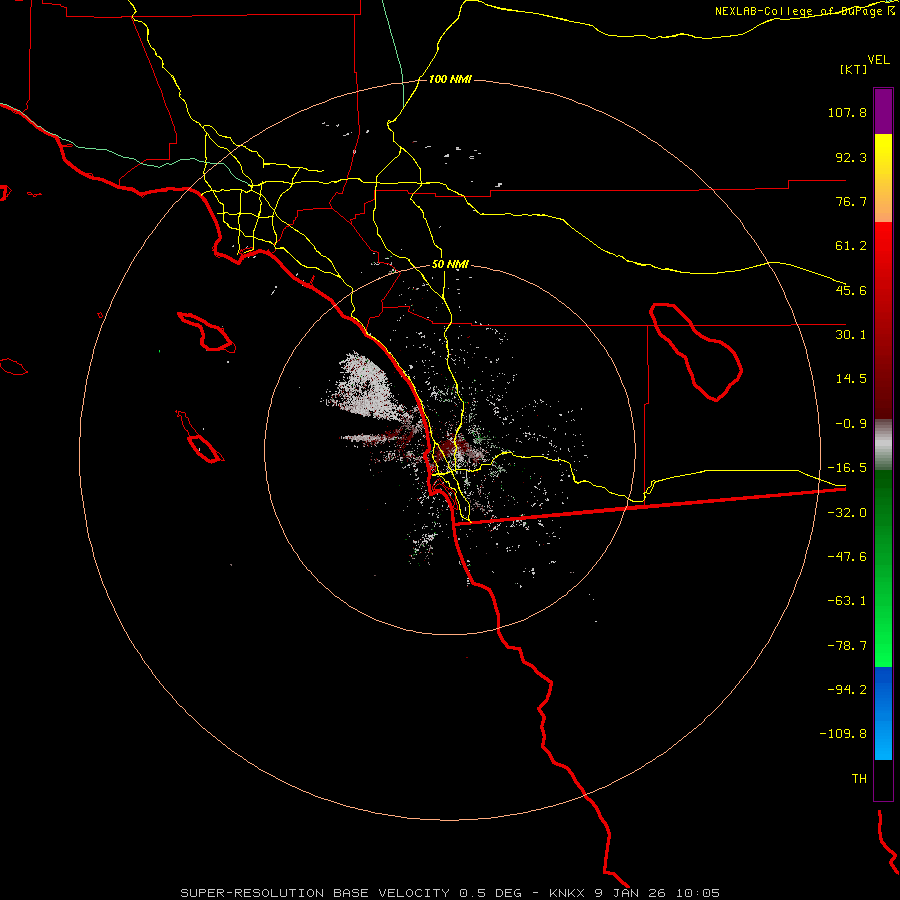Click the 92.3 velocity scale value
The height and width of the screenshot is (900, 900).
[x=851, y=157]
